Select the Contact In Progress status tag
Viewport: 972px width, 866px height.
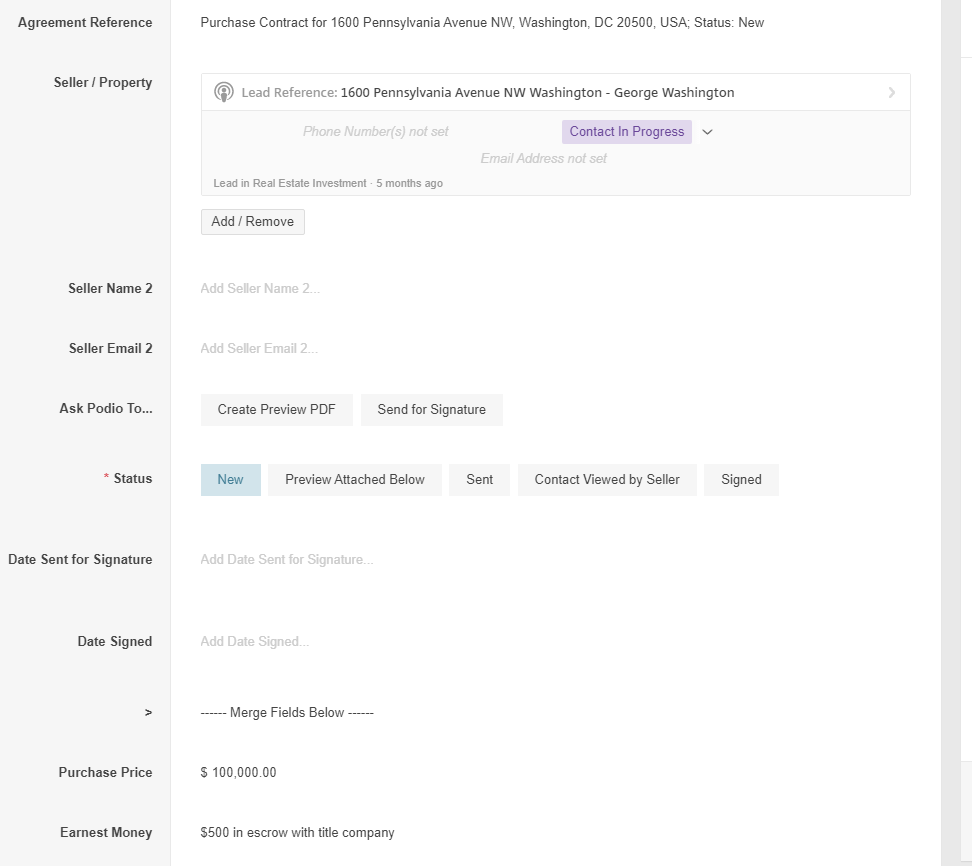pyautogui.click(x=627, y=132)
